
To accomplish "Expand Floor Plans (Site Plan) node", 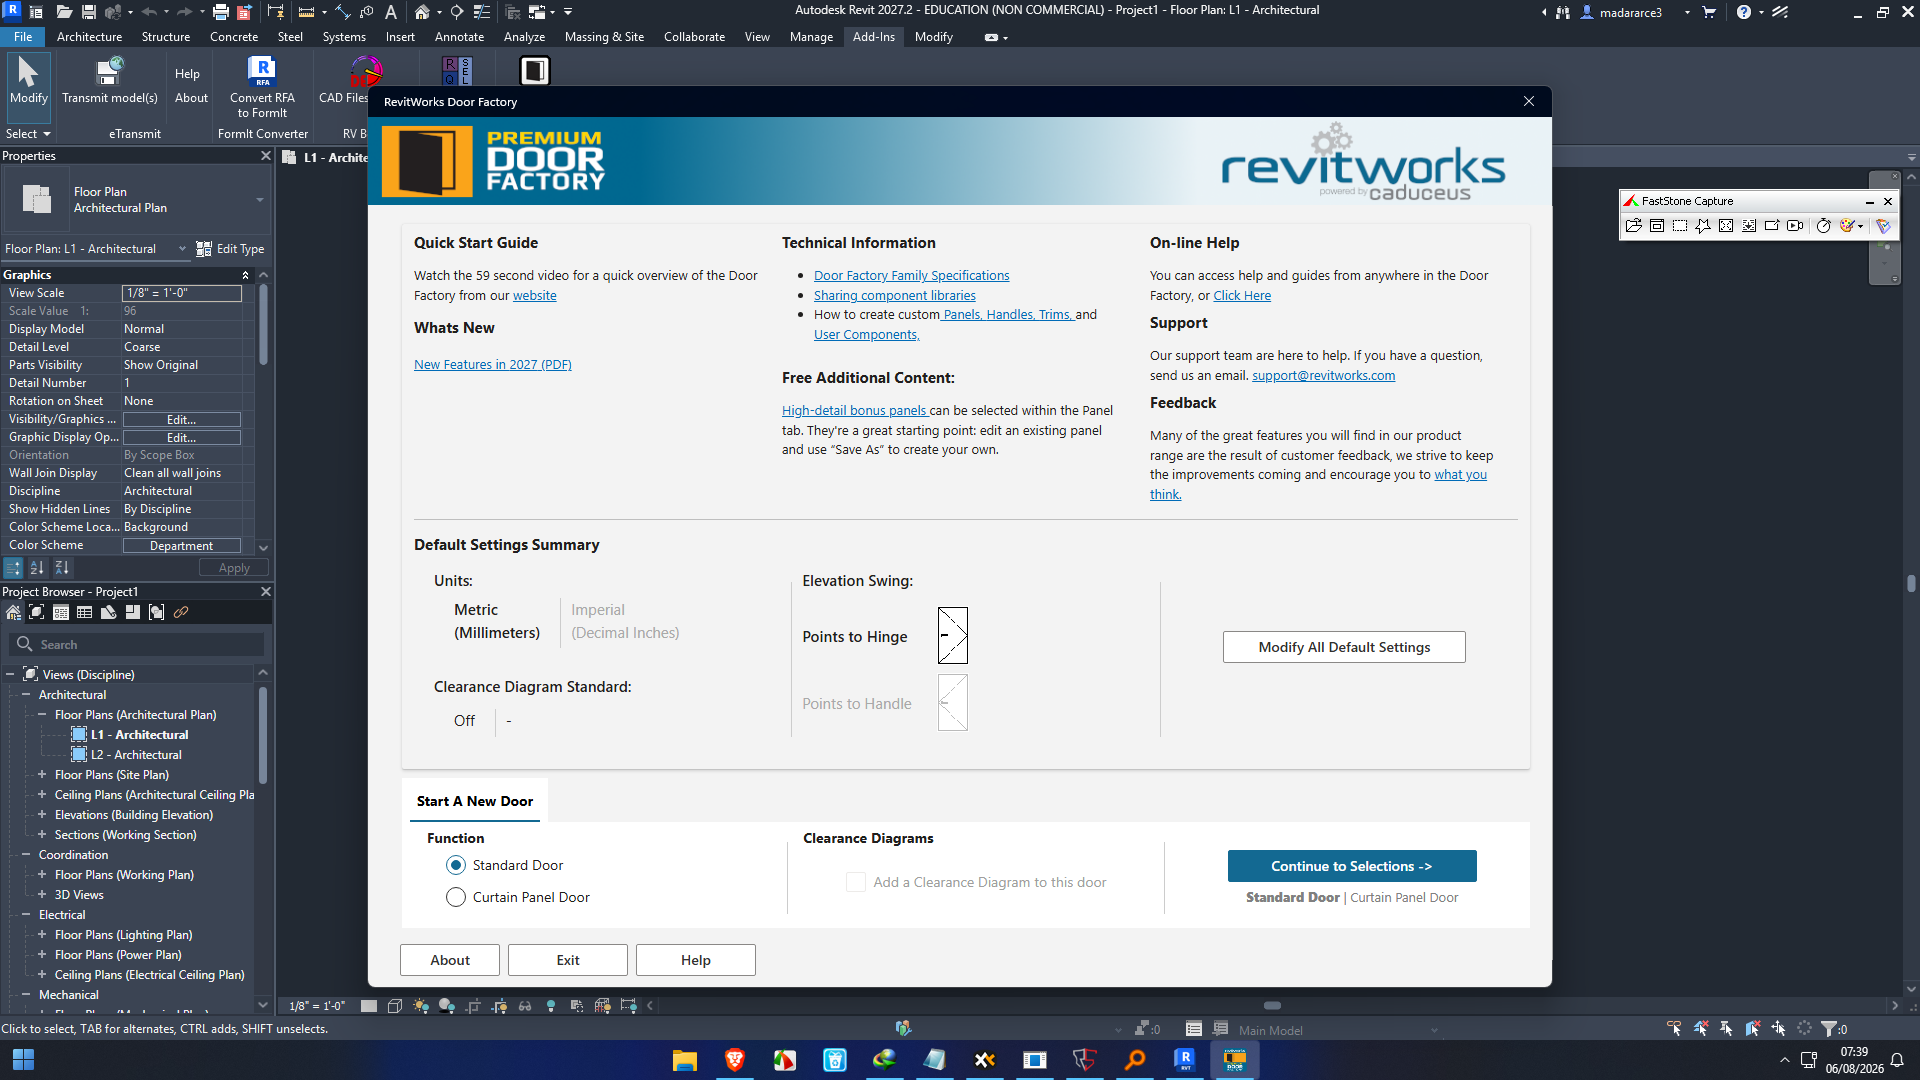I will (x=42, y=775).
